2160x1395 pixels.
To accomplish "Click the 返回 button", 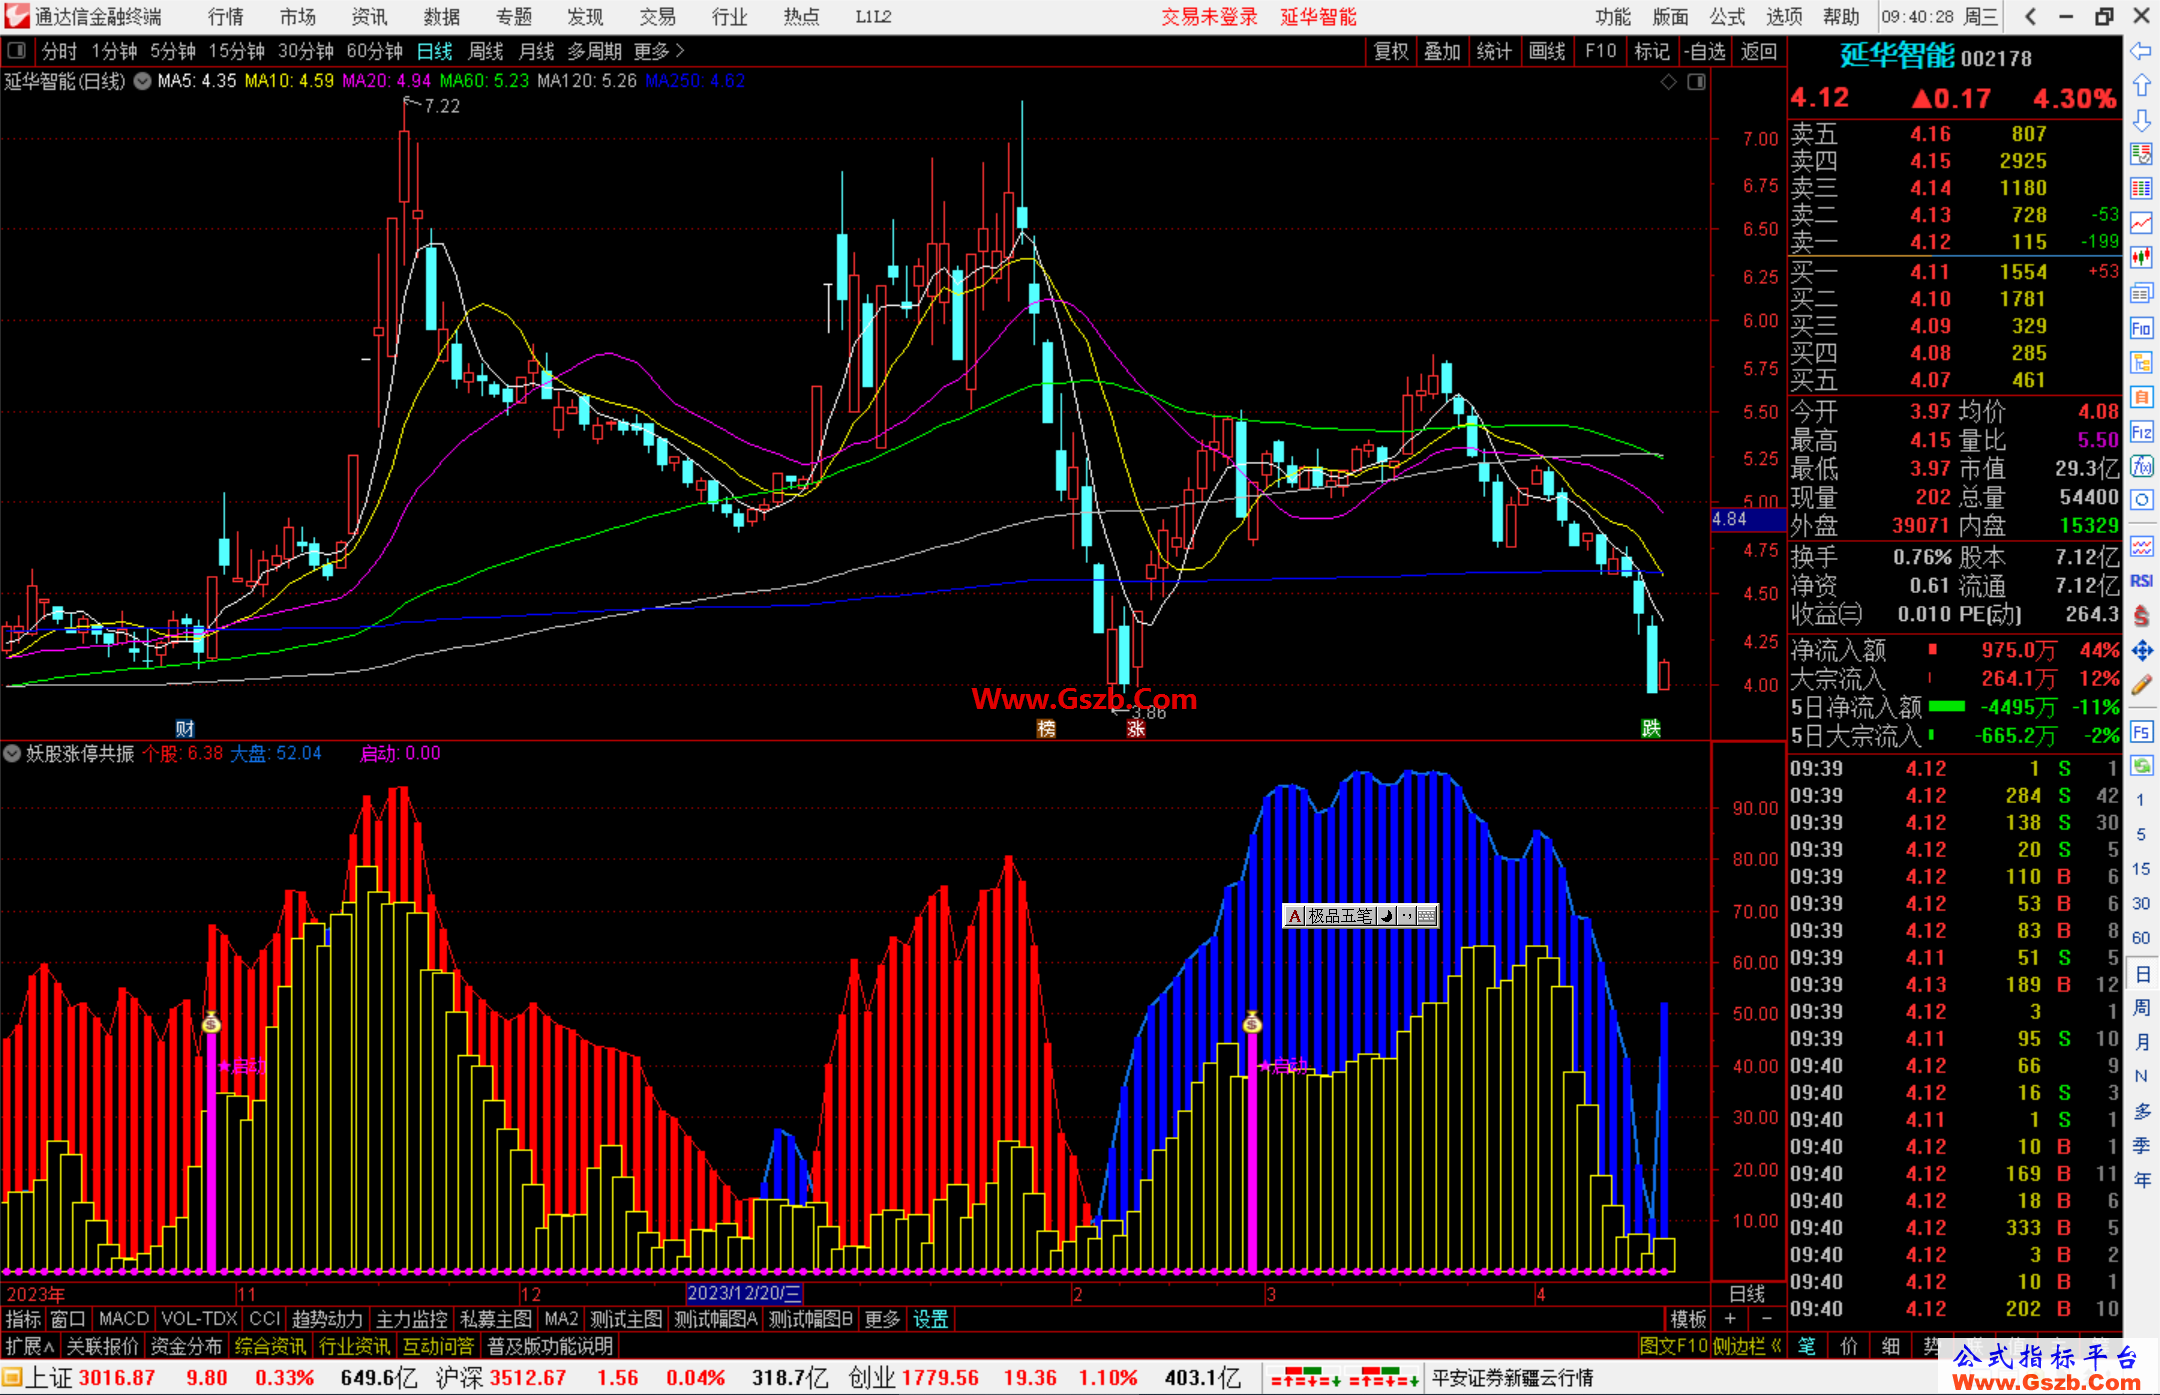I will pyautogui.click(x=1758, y=51).
